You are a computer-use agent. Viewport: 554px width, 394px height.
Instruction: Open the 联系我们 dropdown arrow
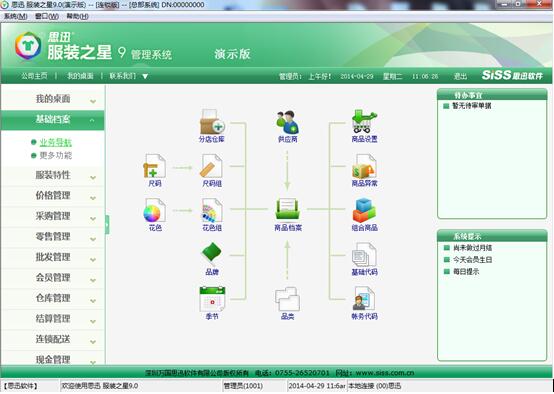click(145, 76)
